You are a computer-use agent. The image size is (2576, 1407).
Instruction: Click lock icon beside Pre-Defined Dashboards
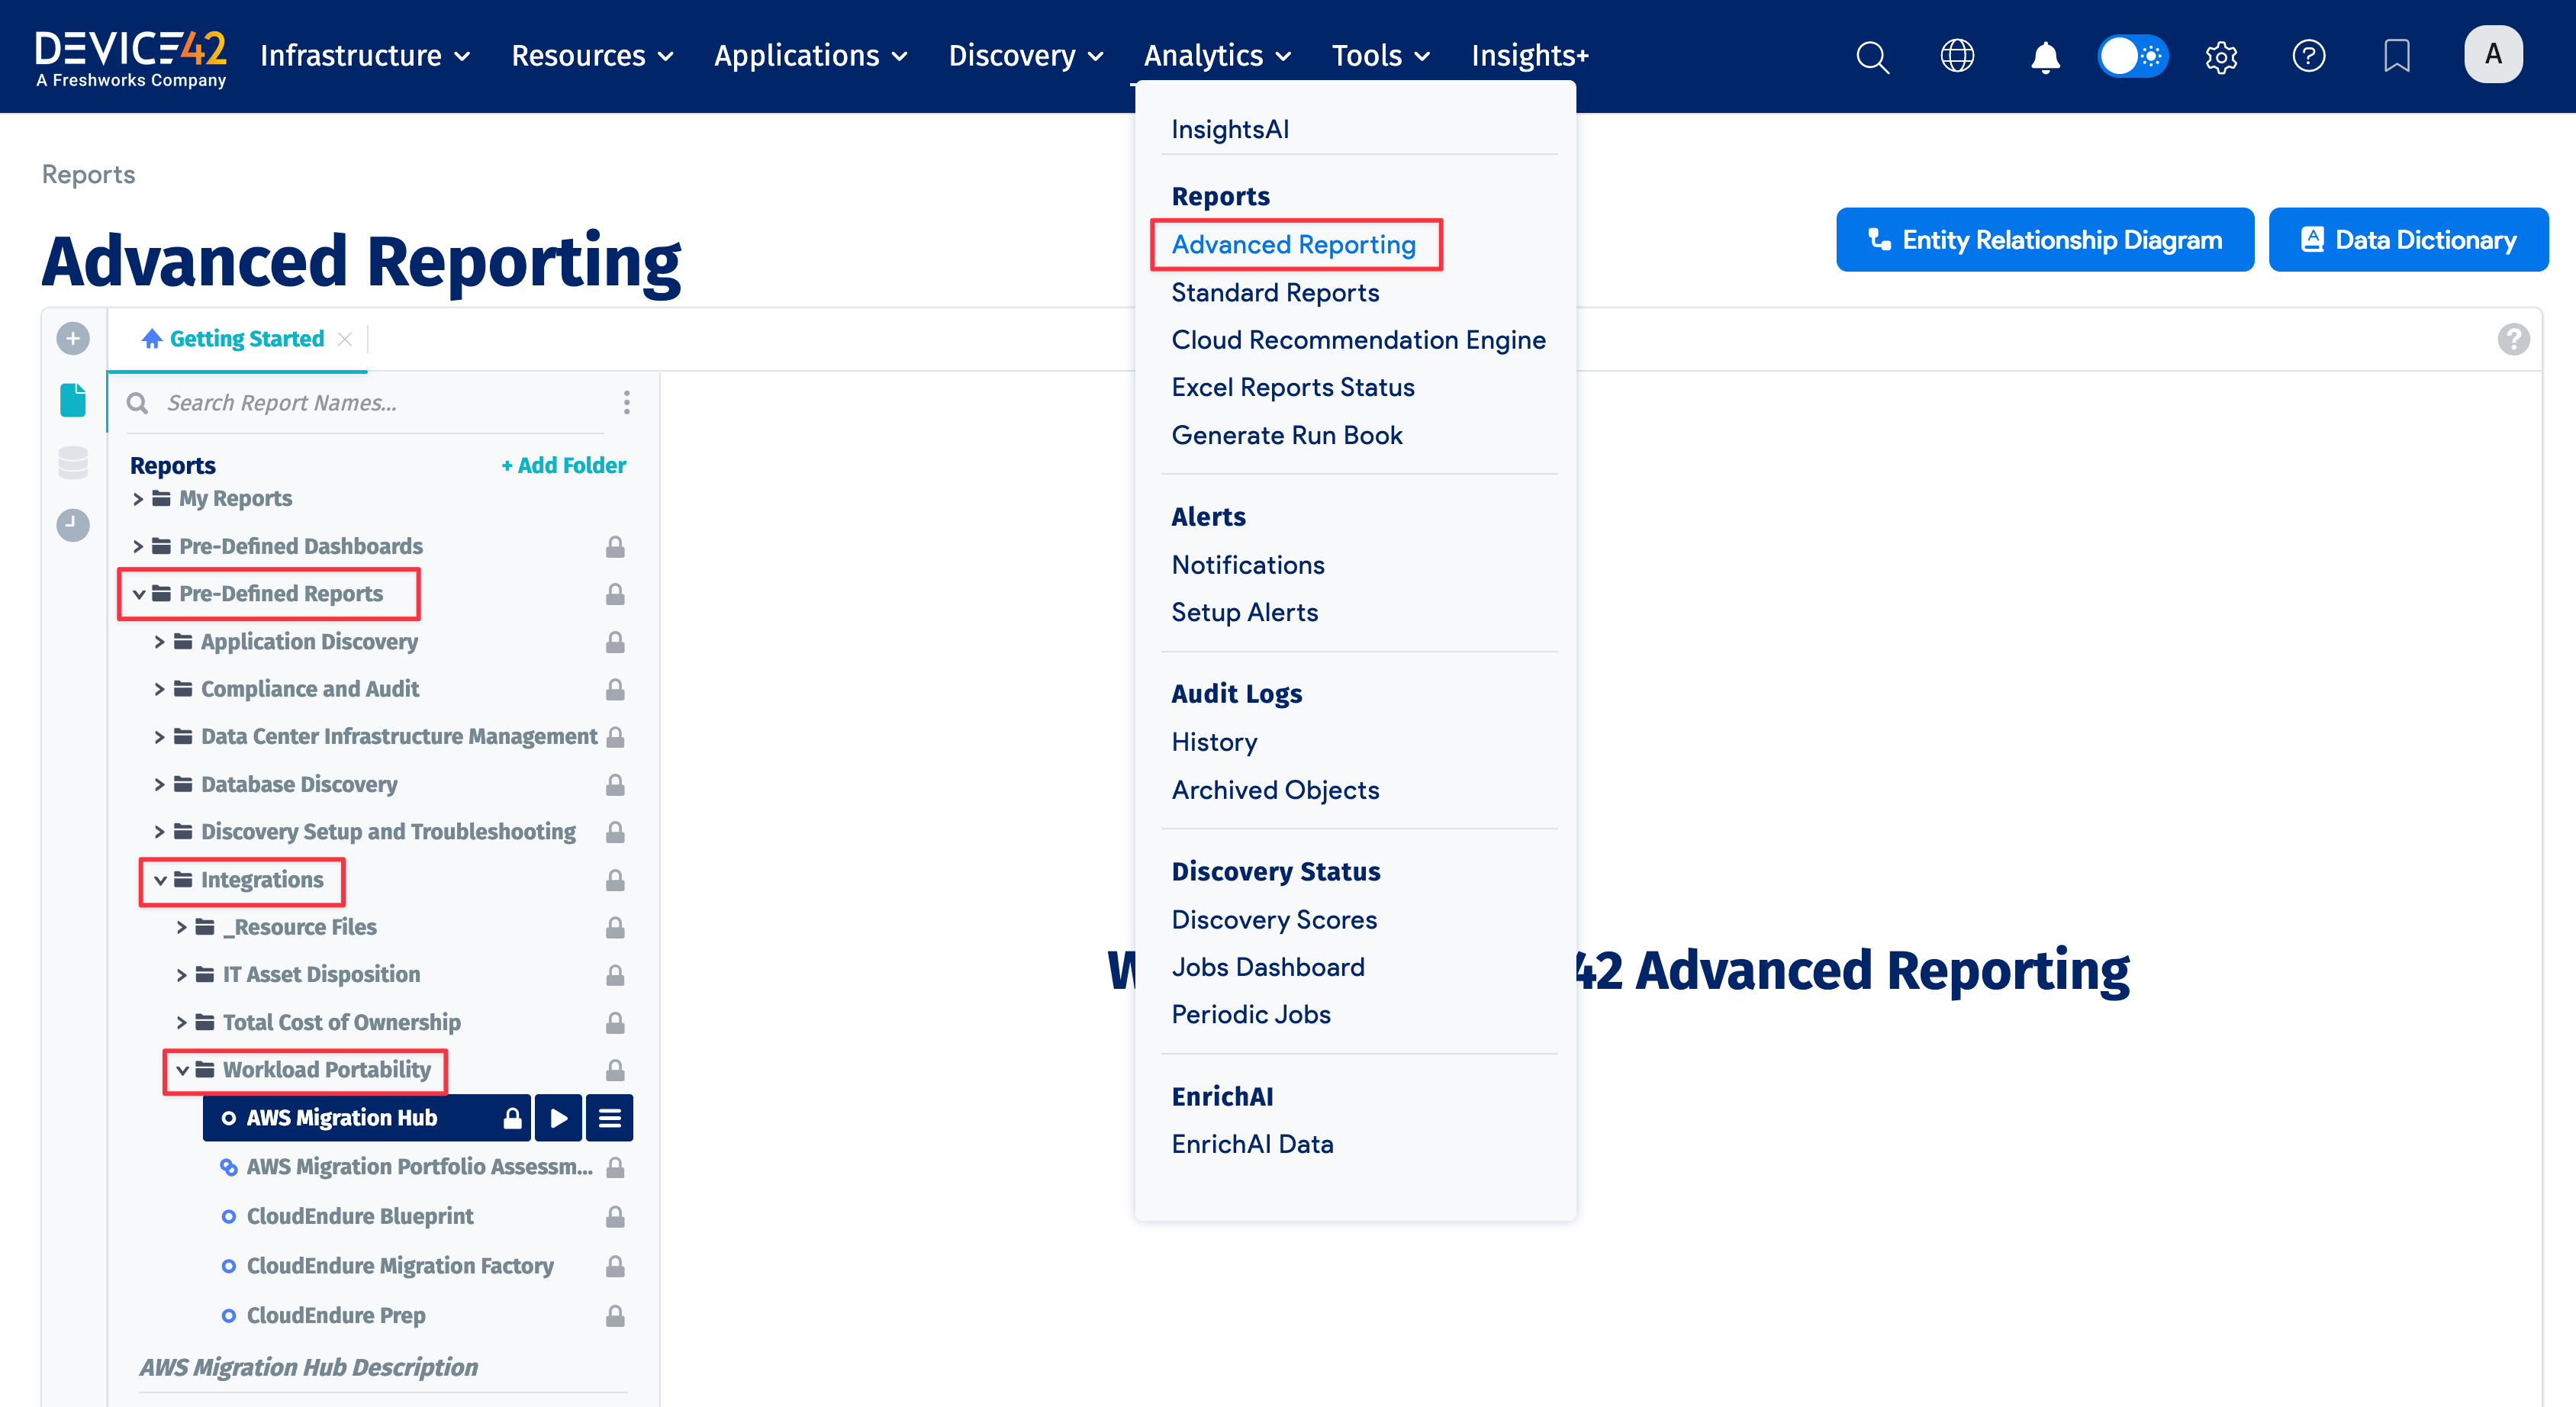click(615, 547)
